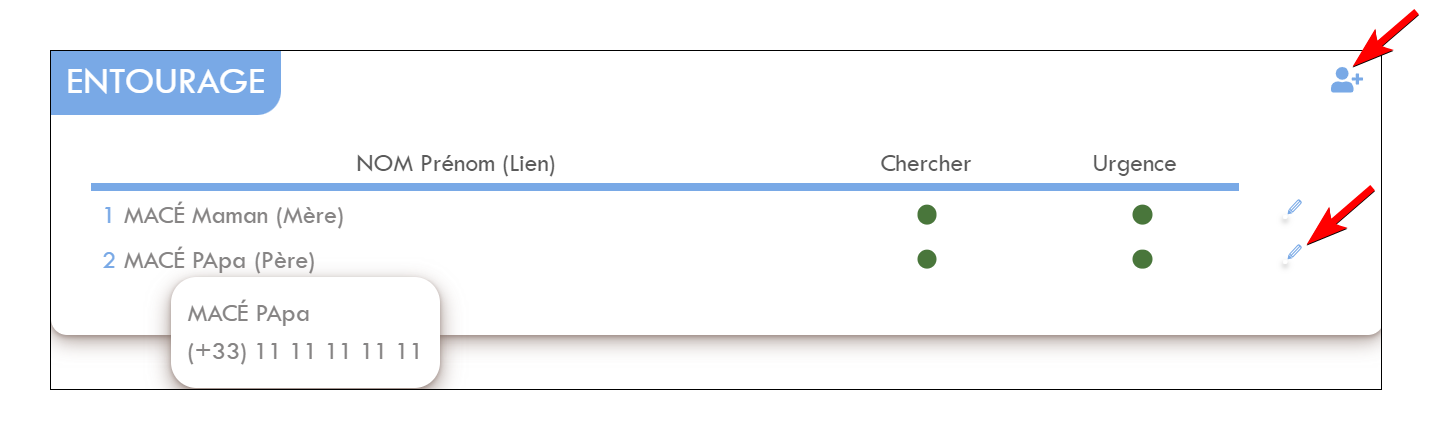Image resolution: width=1432 pixels, height=440 pixels.
Task: Edit MACÉ PApa with the pencil icon
Action: [1294, 253]
